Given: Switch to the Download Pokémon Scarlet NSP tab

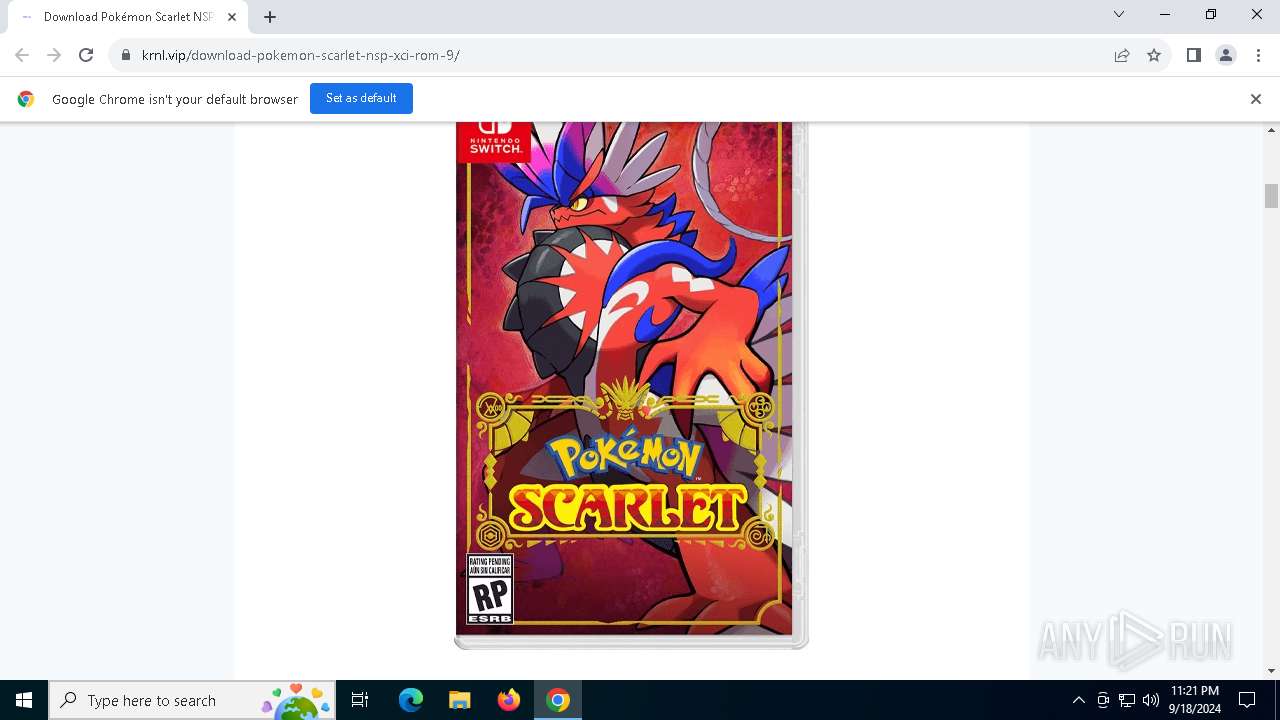Looking at the screenshot, I should click(128, 17).
